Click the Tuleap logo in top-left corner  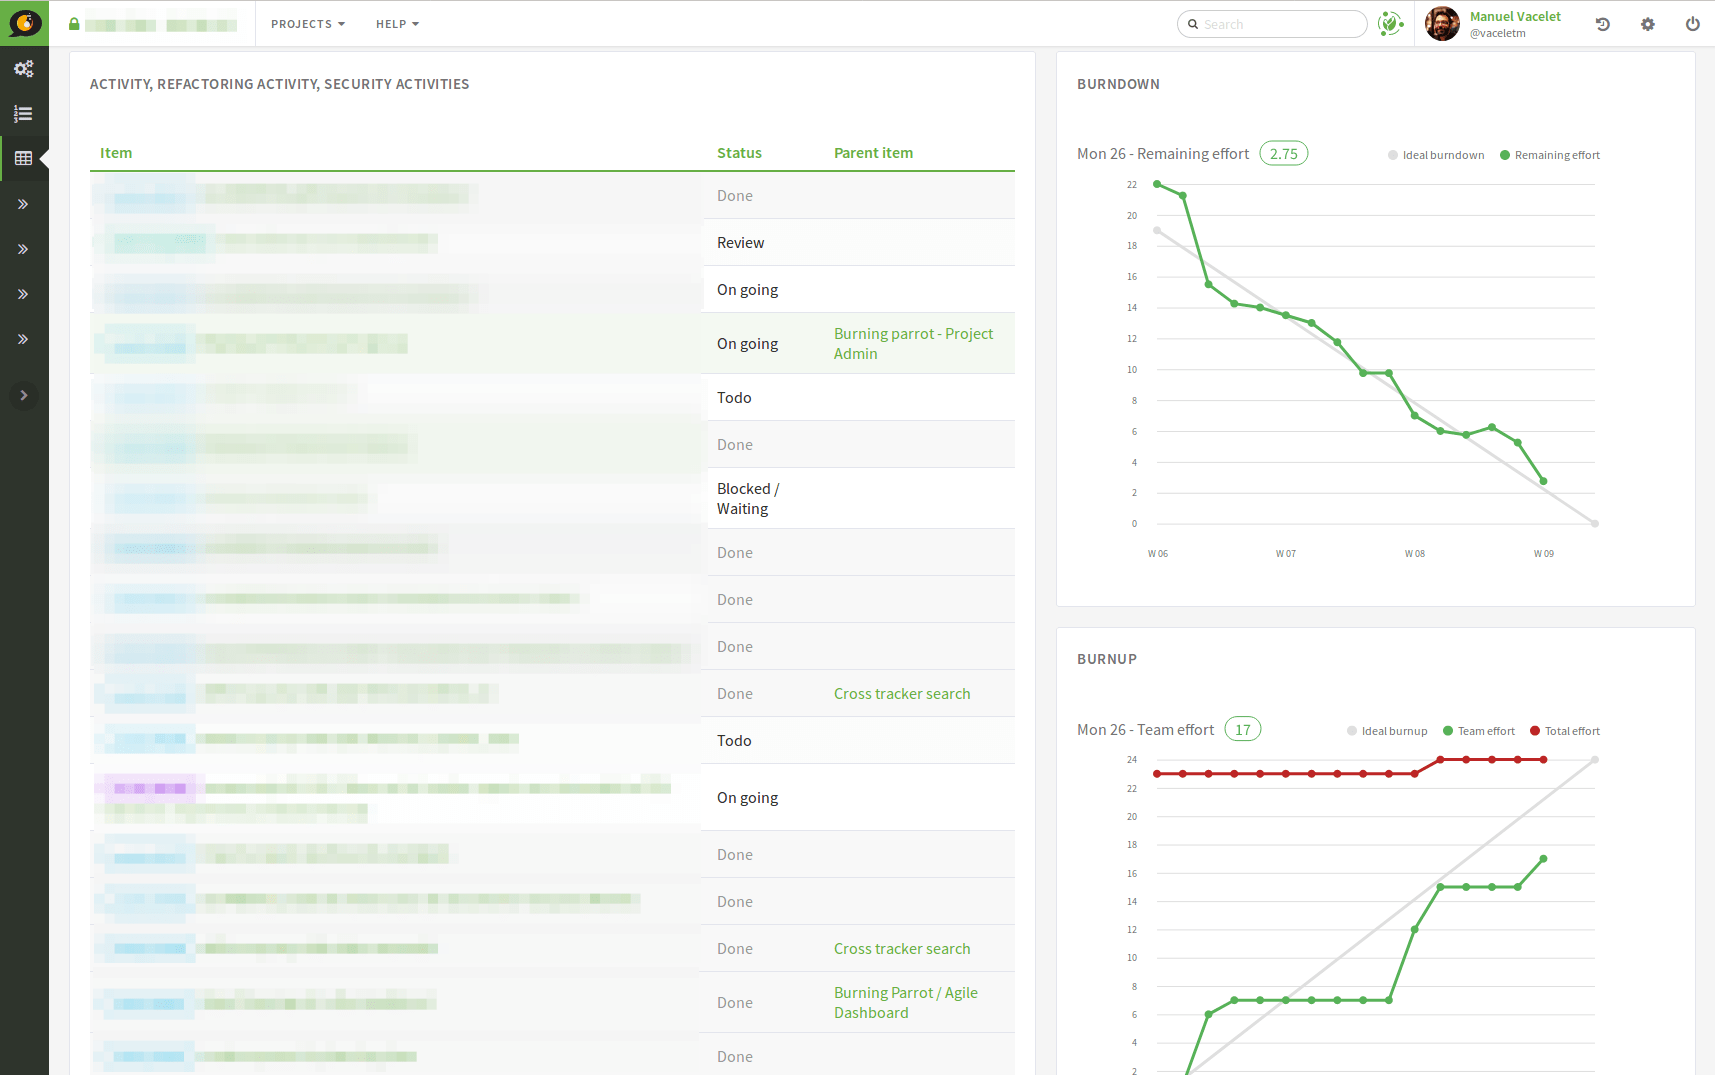point(24,23)
